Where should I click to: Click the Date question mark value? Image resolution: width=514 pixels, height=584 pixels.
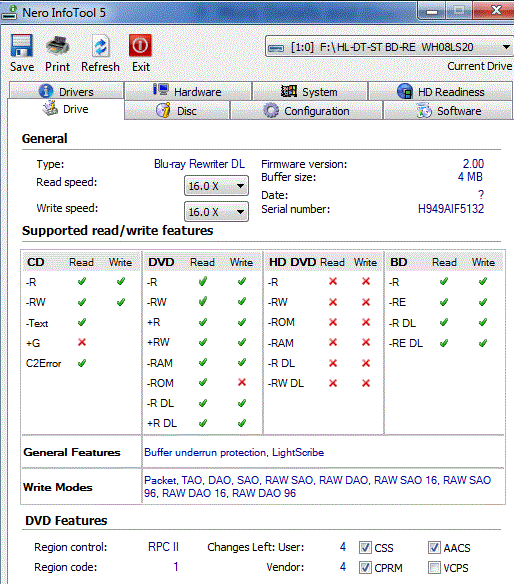point(481,194)
